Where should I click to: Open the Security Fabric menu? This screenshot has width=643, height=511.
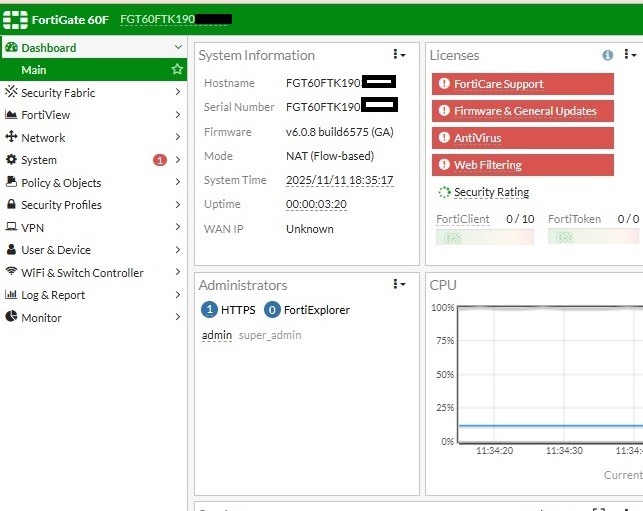click(93, 92)
